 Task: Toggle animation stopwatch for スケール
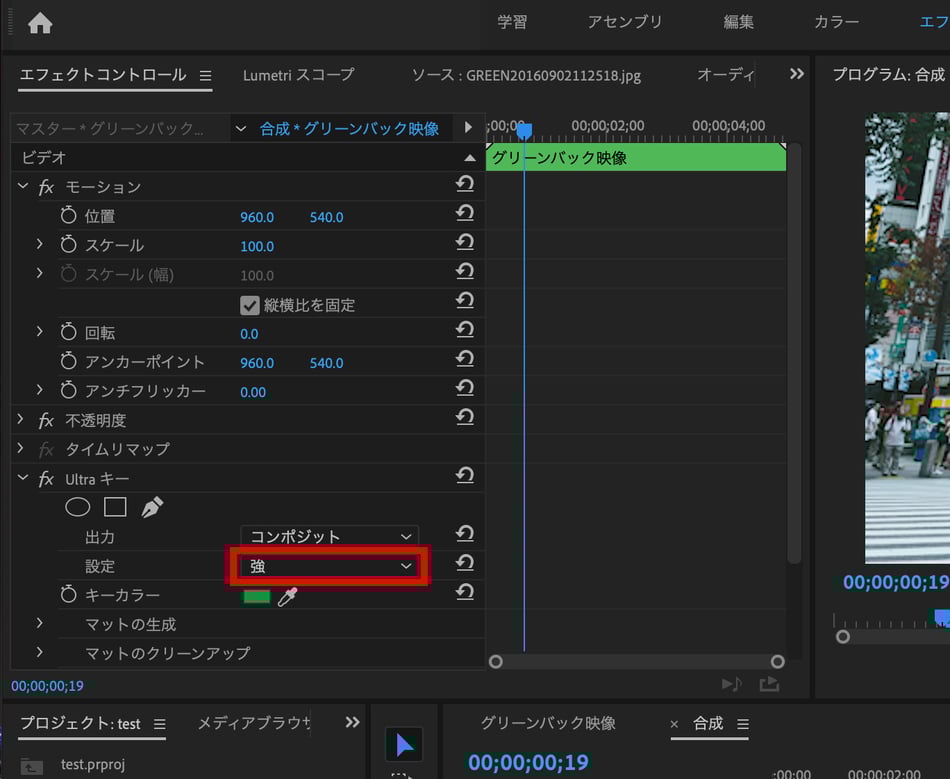pos(68,244)
